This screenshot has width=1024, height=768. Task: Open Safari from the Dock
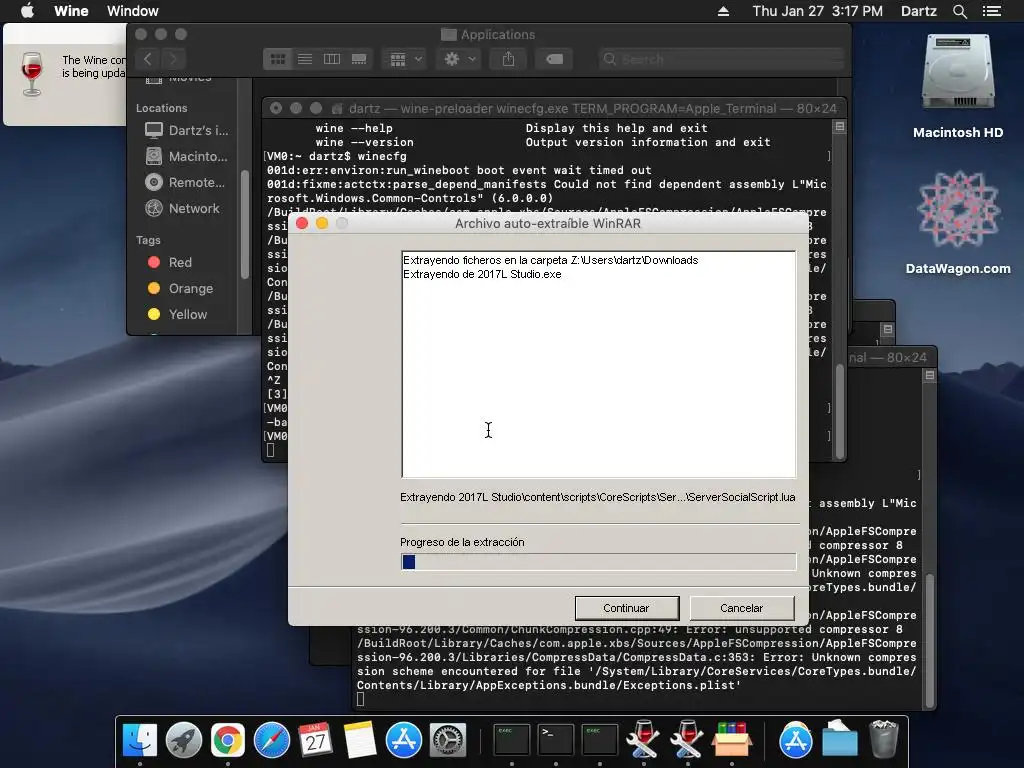(x=272, y=740)
